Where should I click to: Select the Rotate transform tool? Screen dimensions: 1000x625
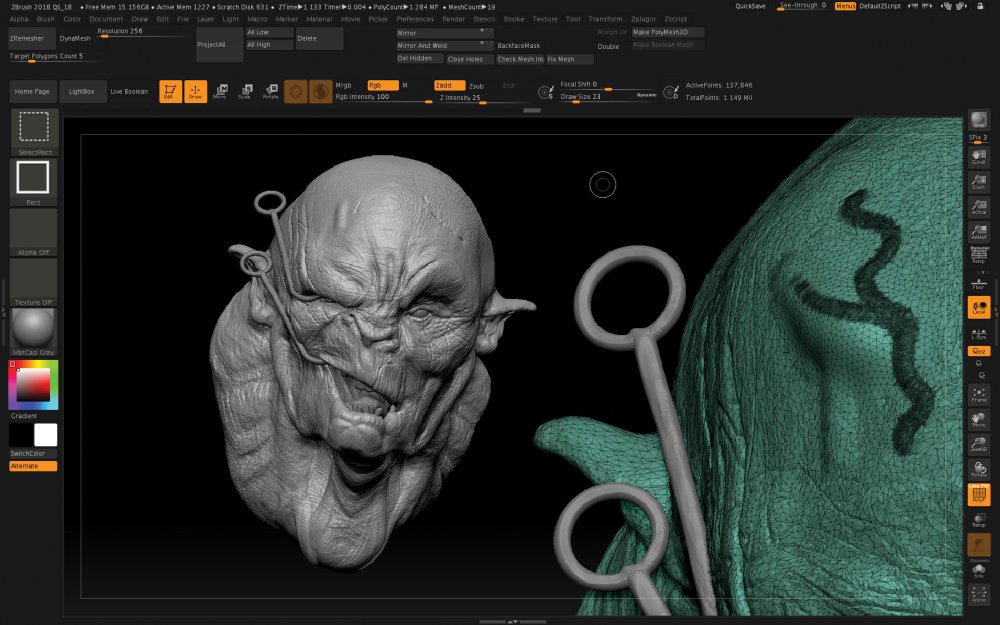point(270,91)
